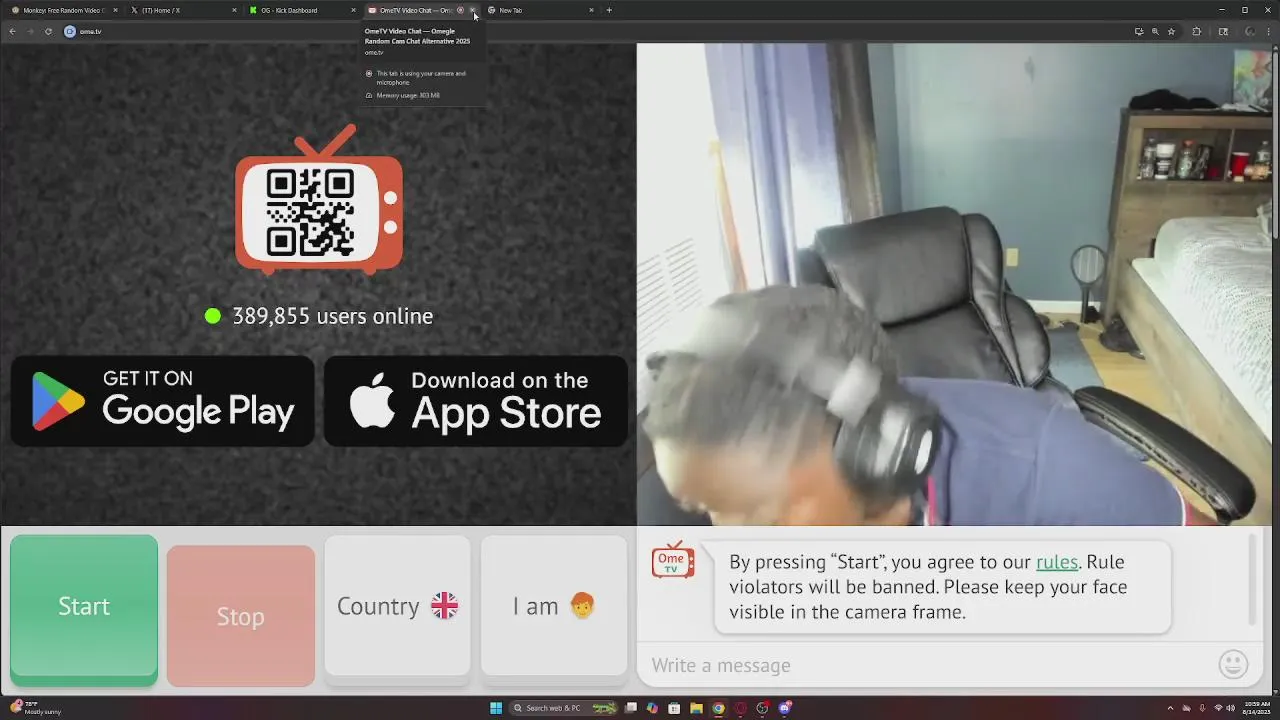1280x720 pixels.
Task: Click the install app icon in address bar
Action: (1139, 31)
